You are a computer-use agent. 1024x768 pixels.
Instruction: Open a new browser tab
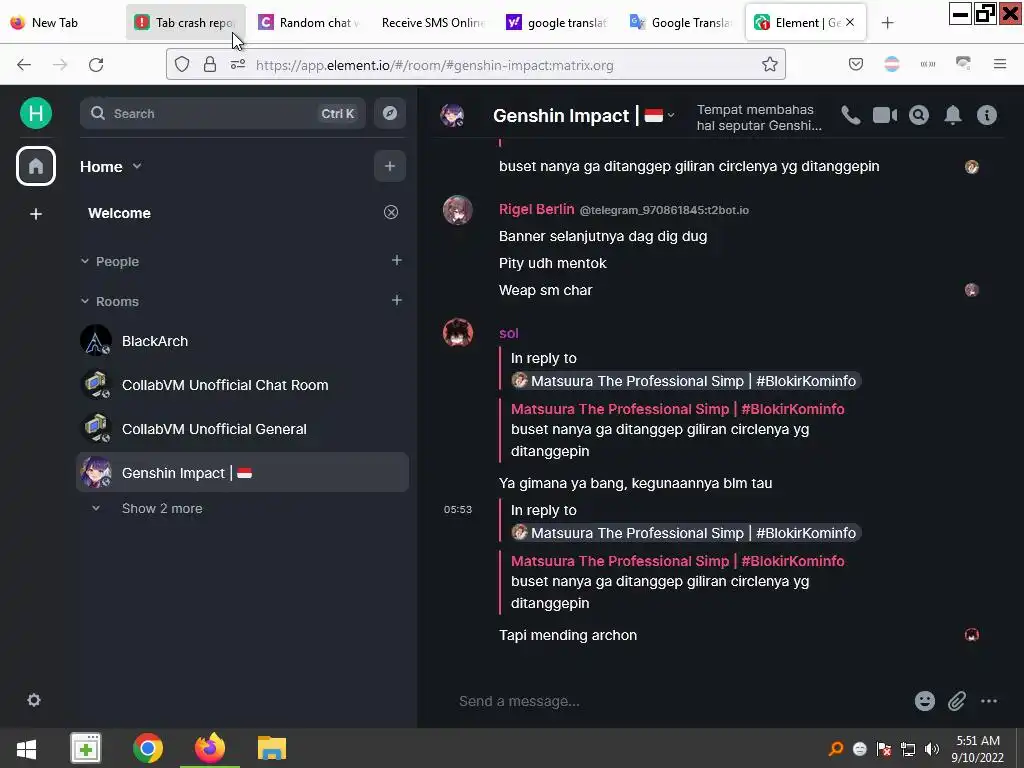pyautogui.click(x=887, y=23)
